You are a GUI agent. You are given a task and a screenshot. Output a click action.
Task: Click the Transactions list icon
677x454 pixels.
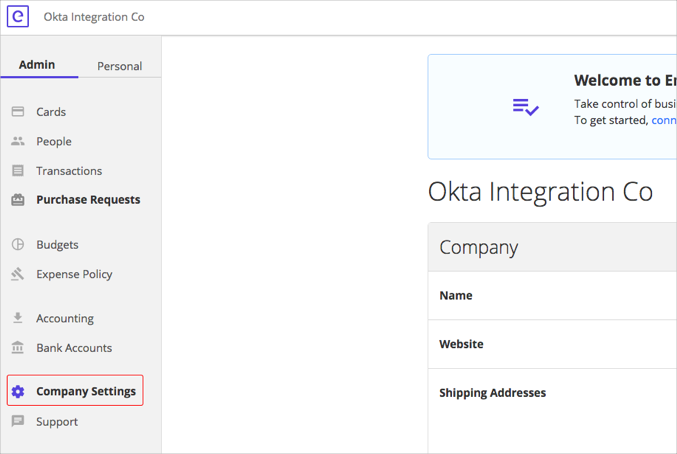[x=18, y=171]
